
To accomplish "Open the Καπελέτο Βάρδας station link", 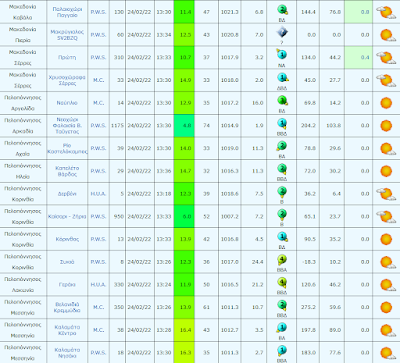I will [67, 171].
